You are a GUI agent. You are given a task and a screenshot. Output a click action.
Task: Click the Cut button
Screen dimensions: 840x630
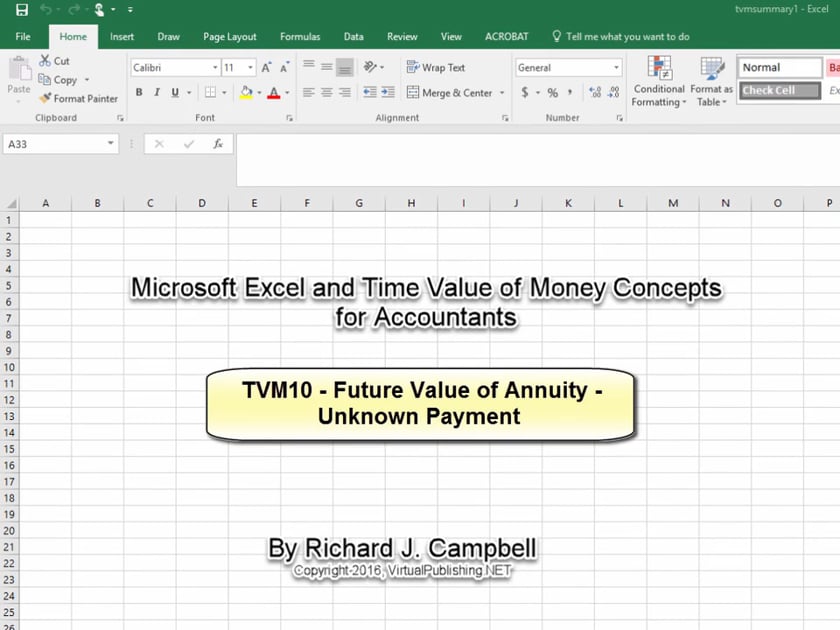(55, 61)
